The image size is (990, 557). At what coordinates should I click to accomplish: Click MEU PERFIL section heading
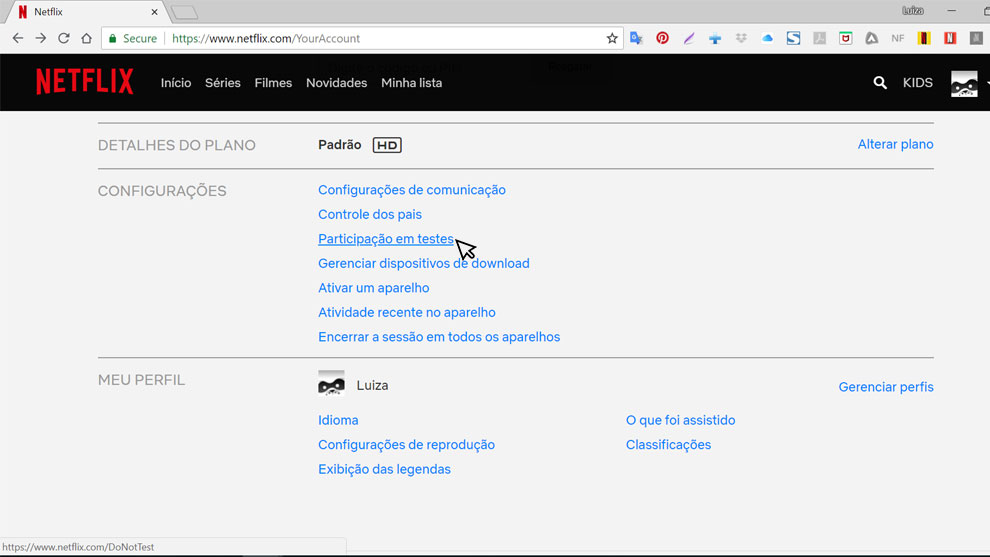141,380
